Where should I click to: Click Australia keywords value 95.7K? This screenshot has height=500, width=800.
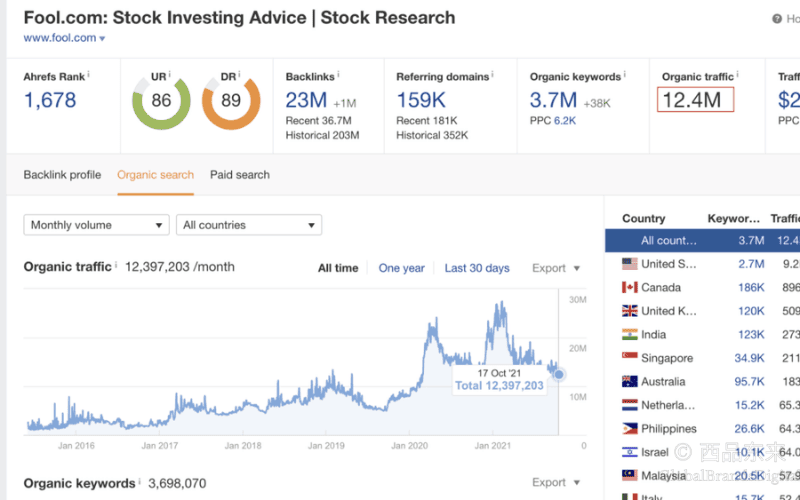pos(749,381)
